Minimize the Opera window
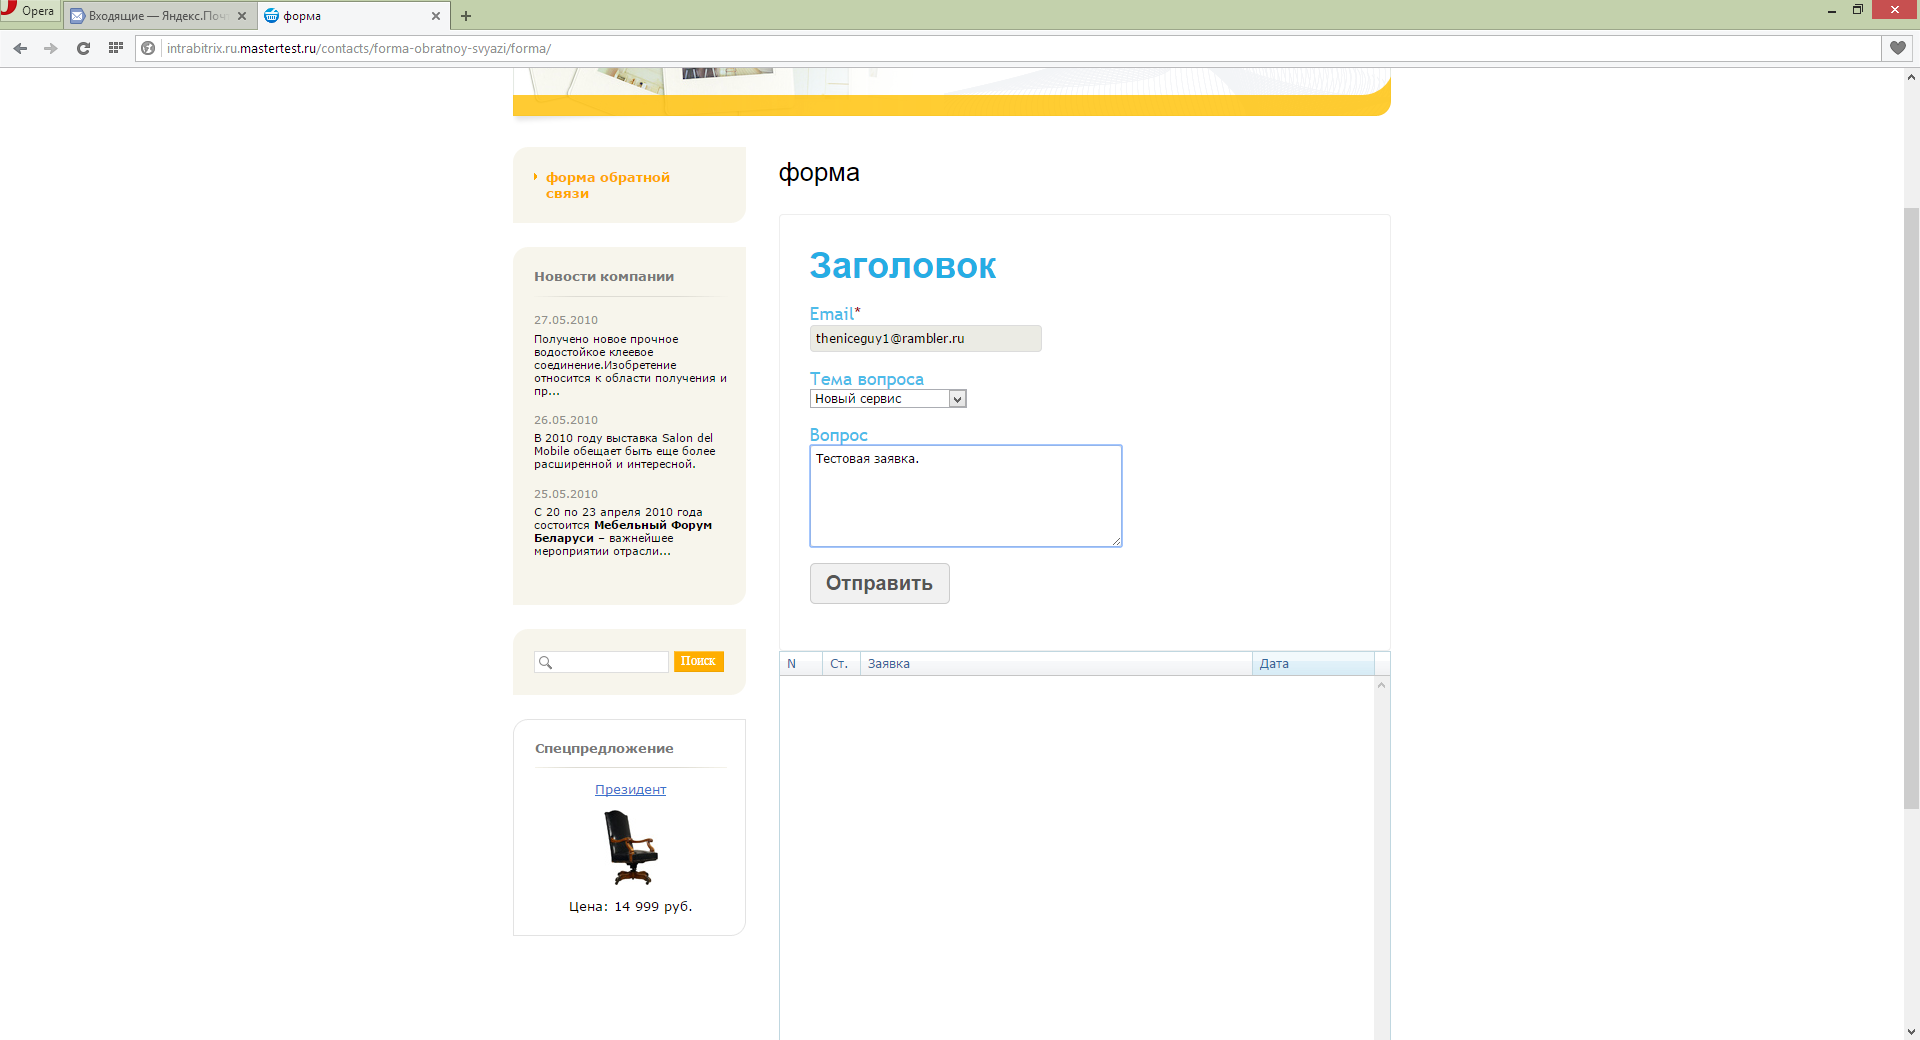 [1832, 10]
